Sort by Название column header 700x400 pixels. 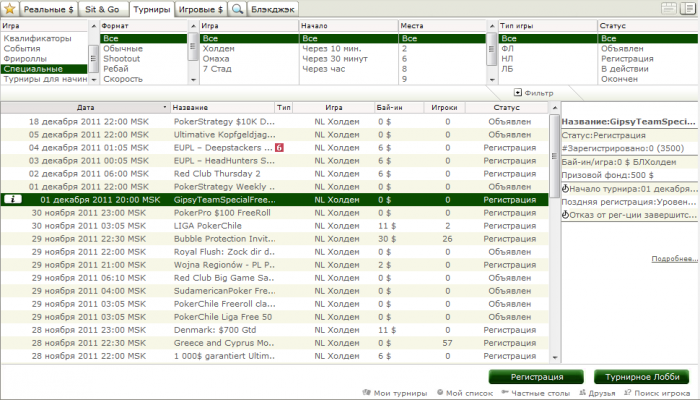(222, 108)
